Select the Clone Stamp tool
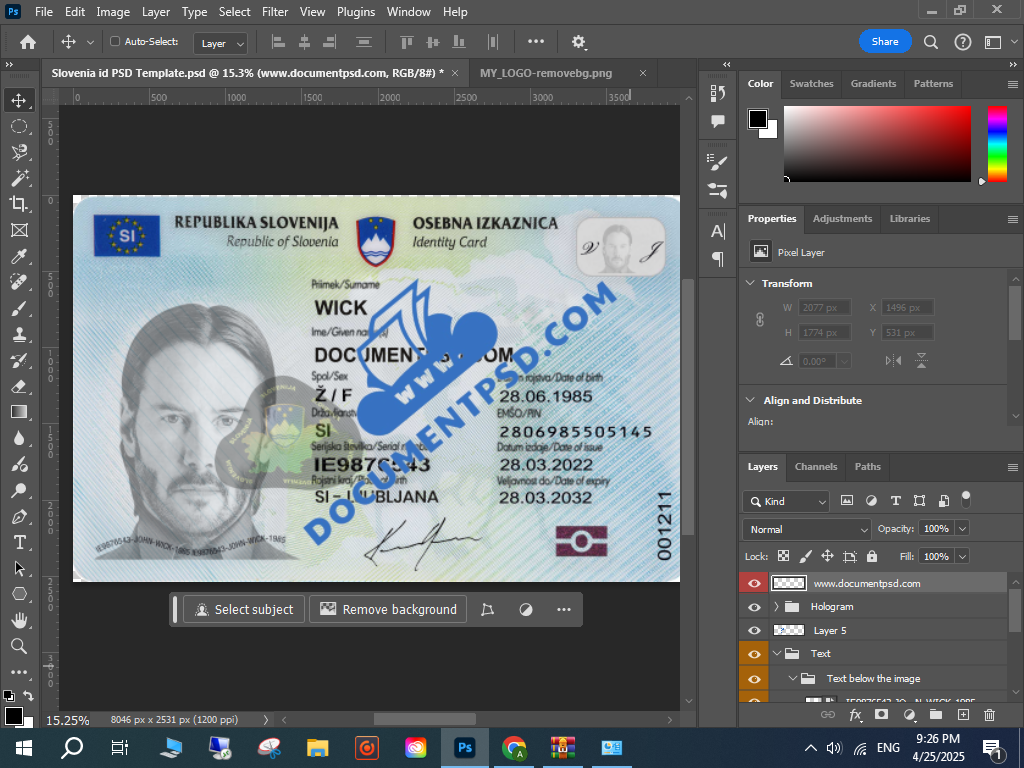This screenshot has width=1024, height=768. tap(19, 334)
